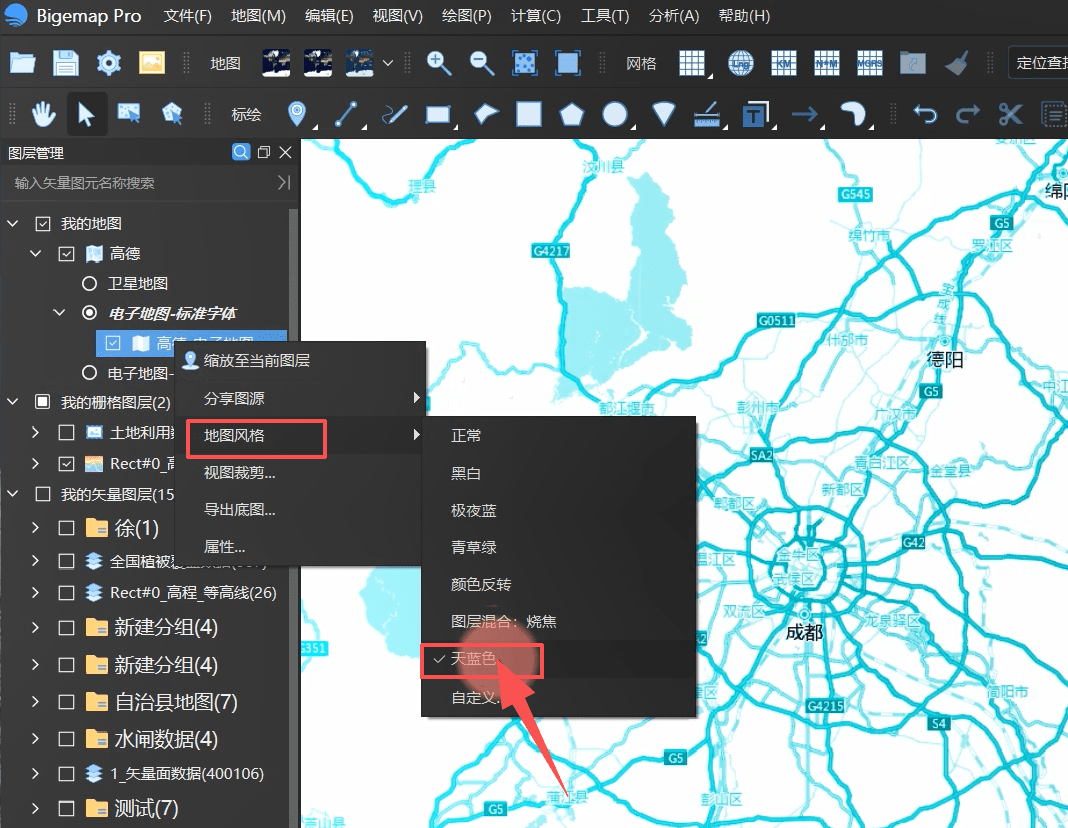Select 颜色反转 map style
The width and height of the screenshot is (1068, 828).
pos(559,585)
